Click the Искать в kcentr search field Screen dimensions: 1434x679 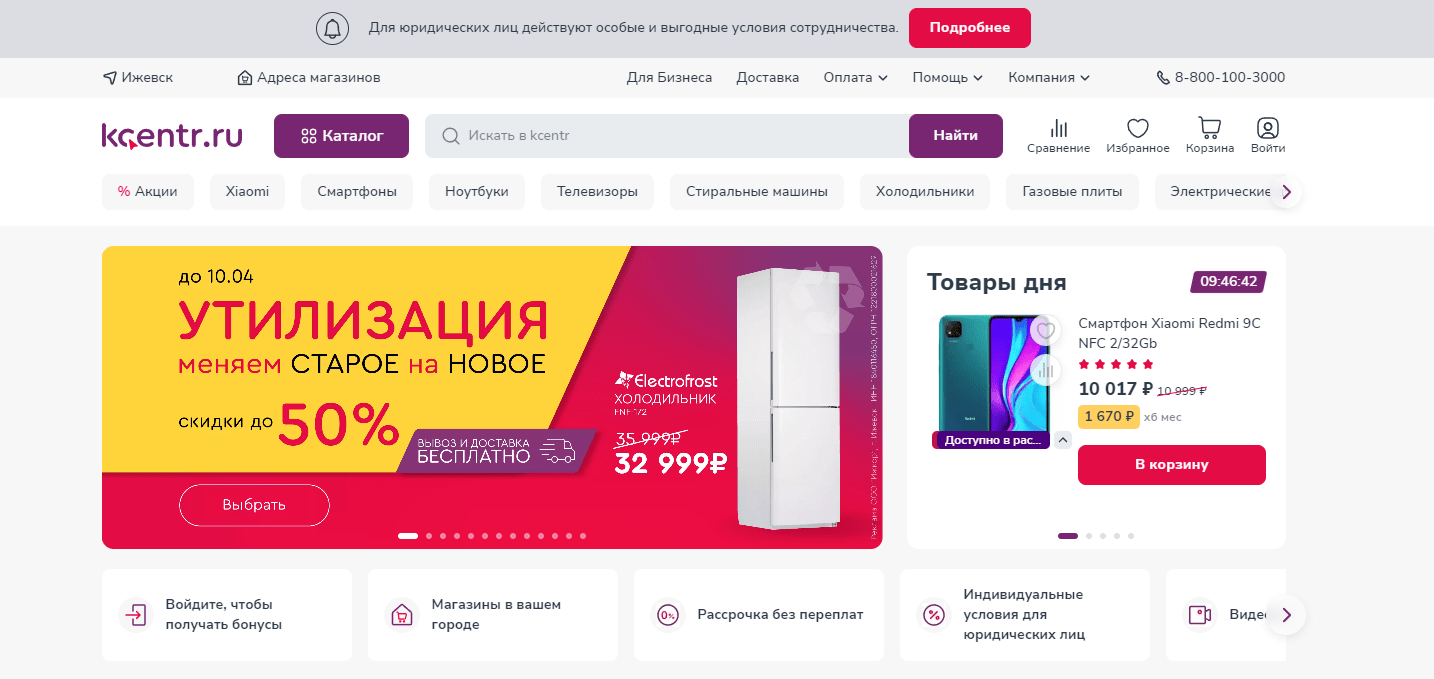click(667, 136)
